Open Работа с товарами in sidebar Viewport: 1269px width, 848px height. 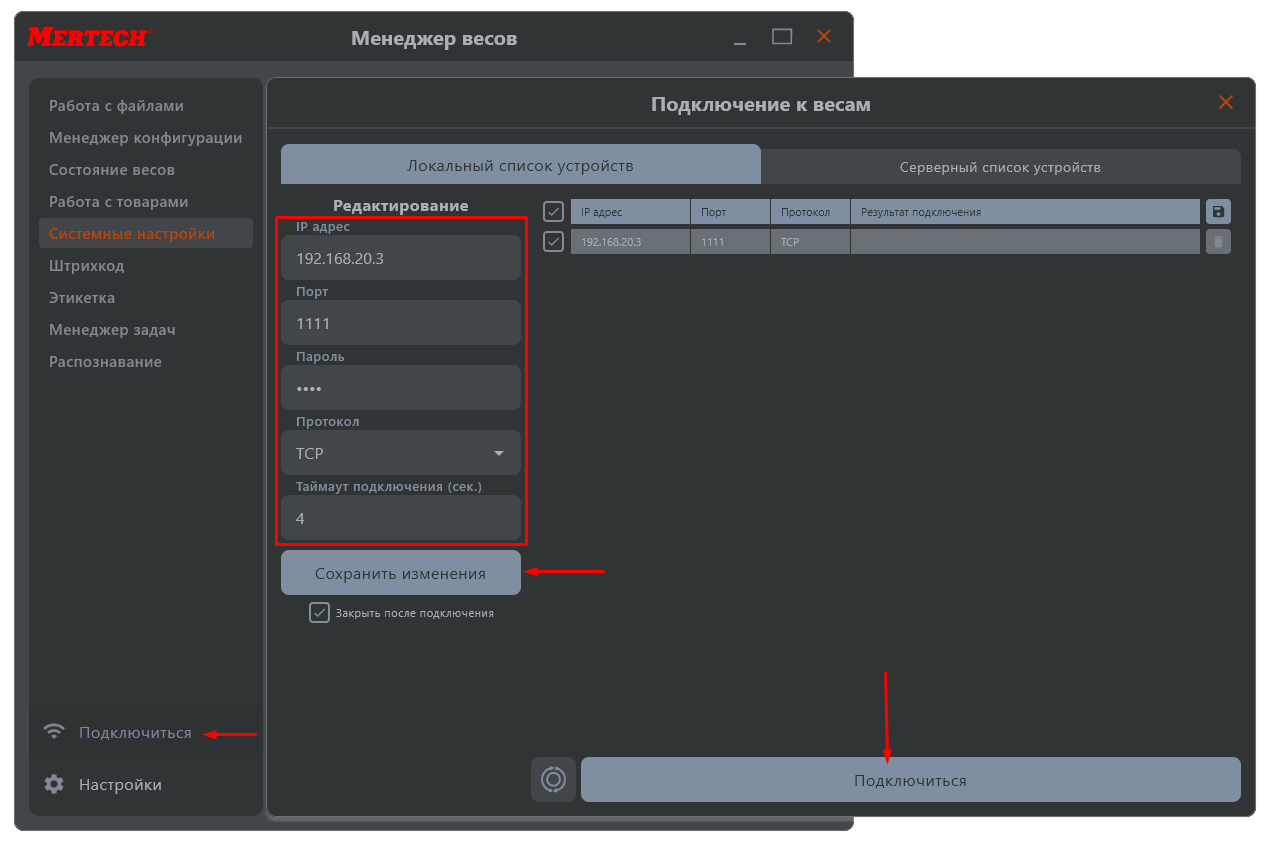point(118,201)
